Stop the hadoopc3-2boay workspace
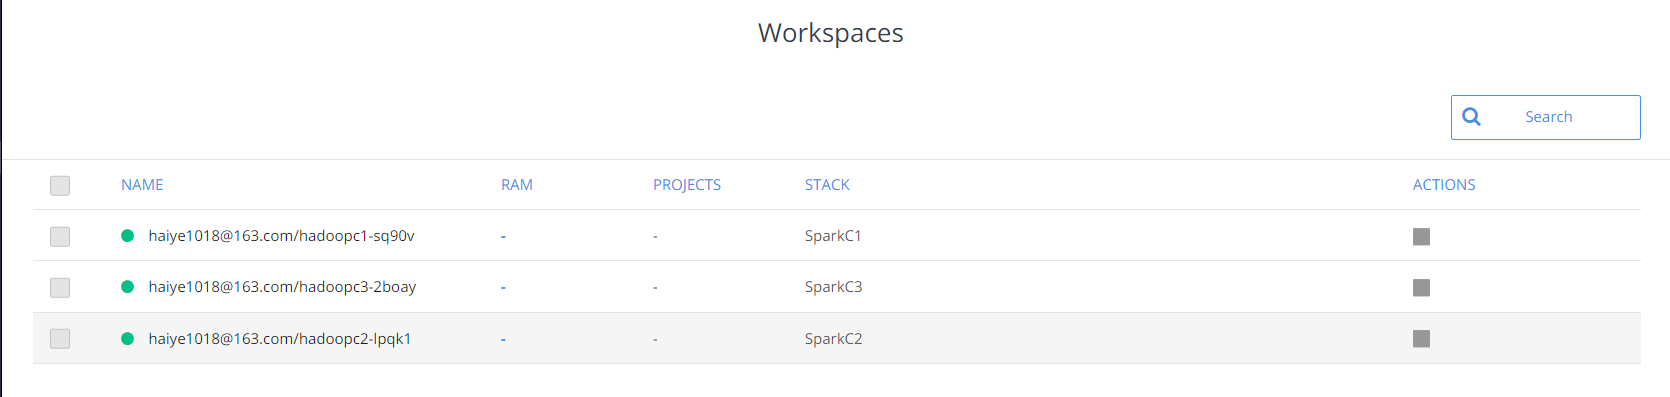 pos(1421,287)
